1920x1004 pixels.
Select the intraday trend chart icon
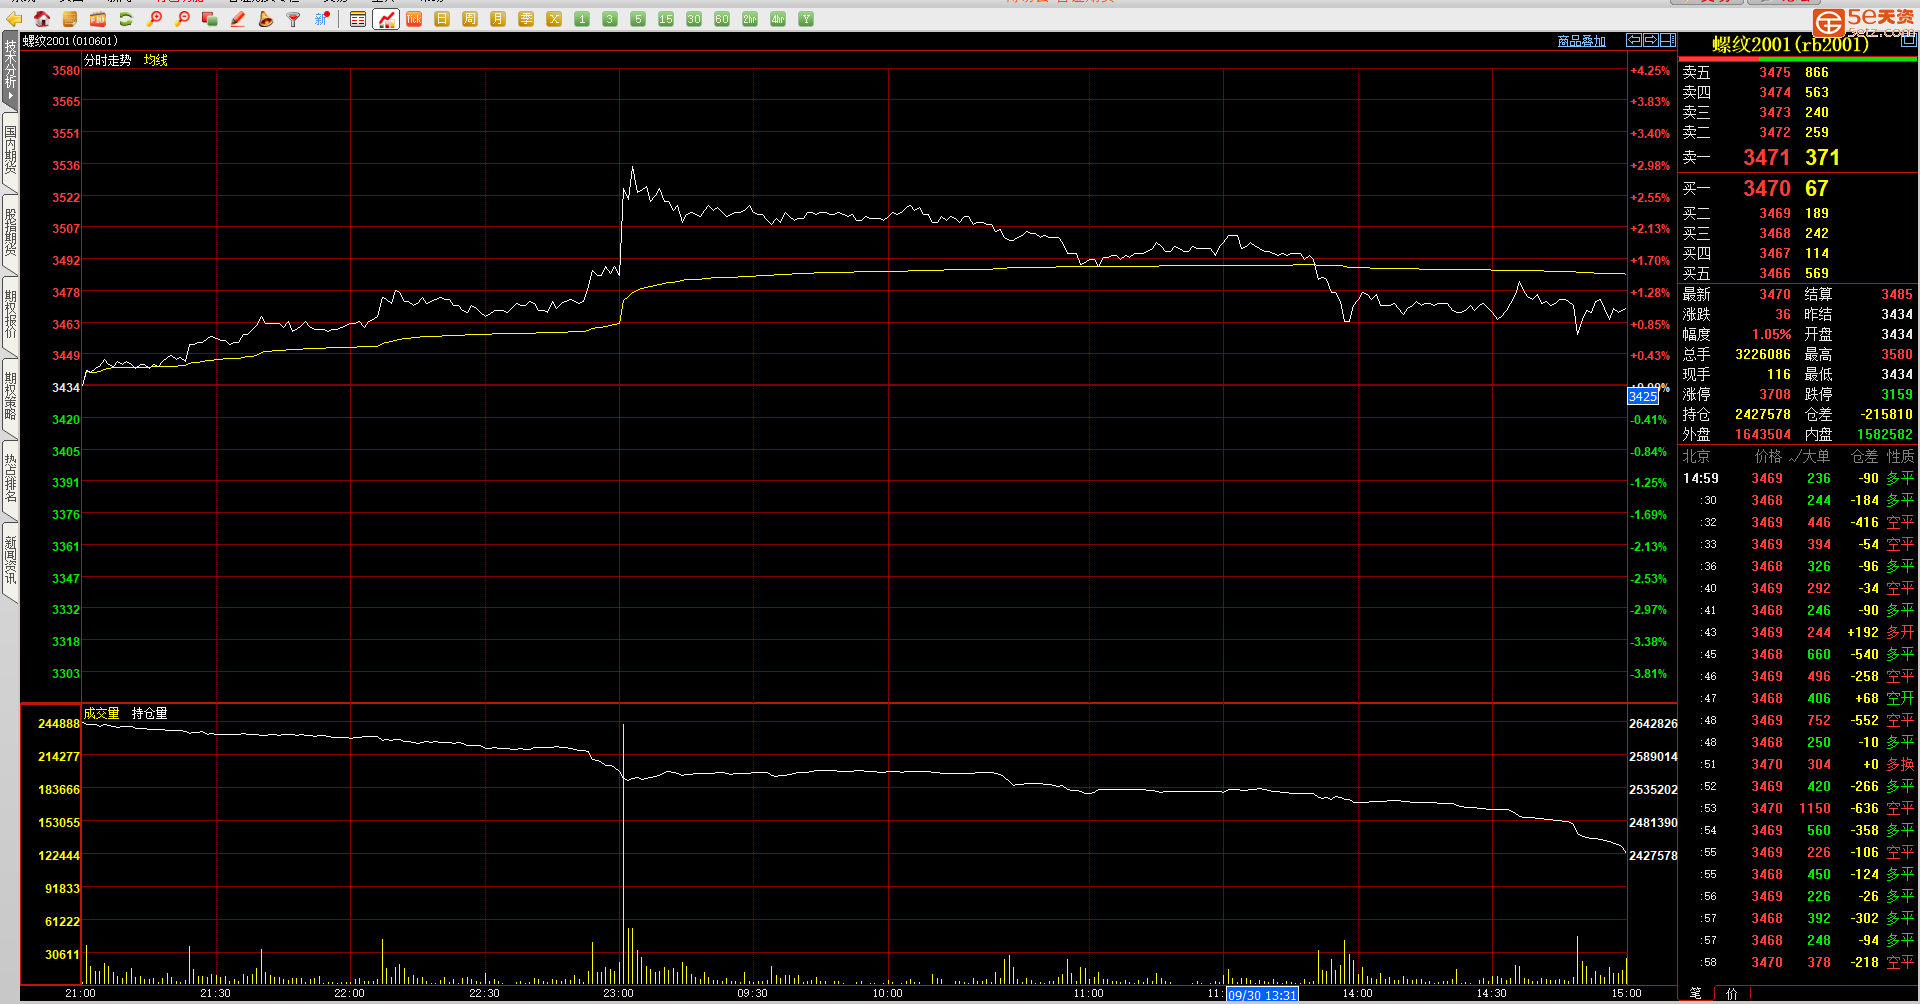point(386,19)
